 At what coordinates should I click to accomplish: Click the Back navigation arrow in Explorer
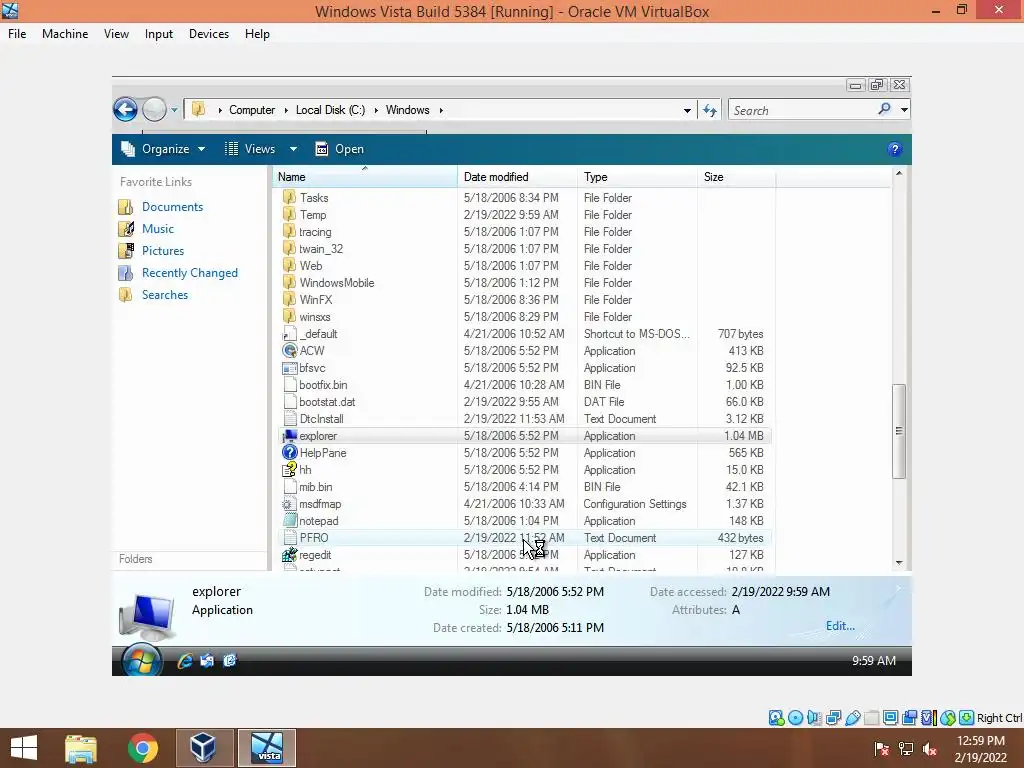click(125, 109)
